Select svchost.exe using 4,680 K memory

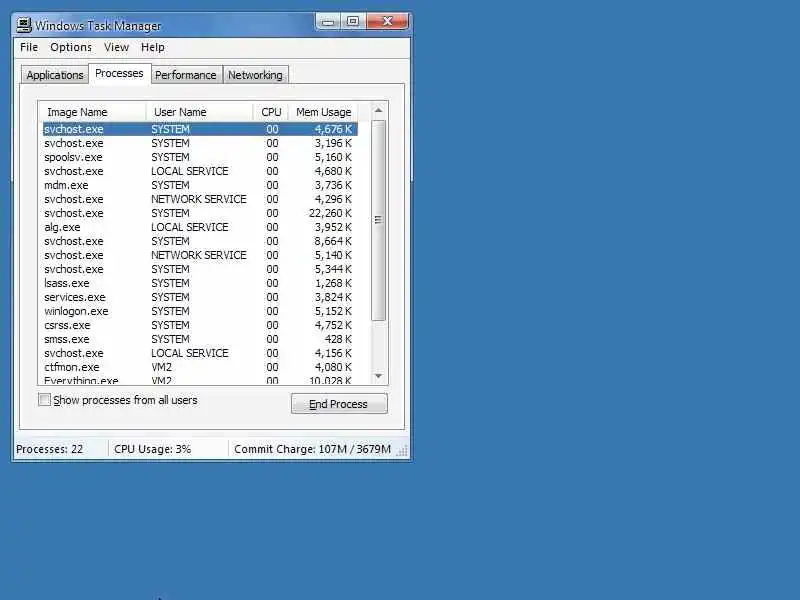[199, 171]
